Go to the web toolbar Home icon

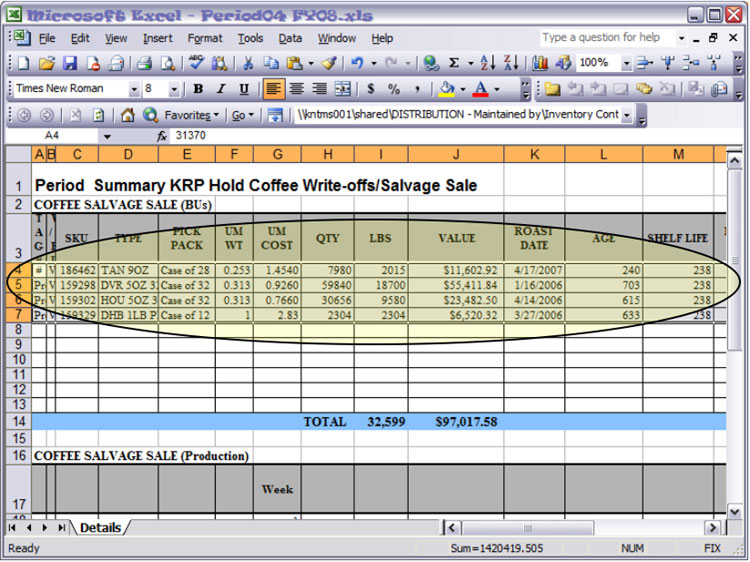[x=127, y=115]
